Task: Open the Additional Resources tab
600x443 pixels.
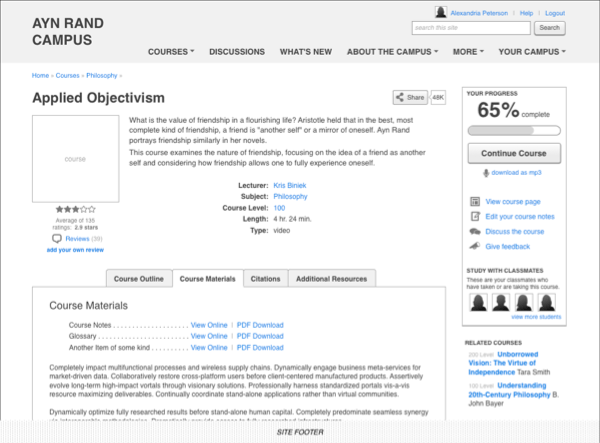Action: [331, 279]
